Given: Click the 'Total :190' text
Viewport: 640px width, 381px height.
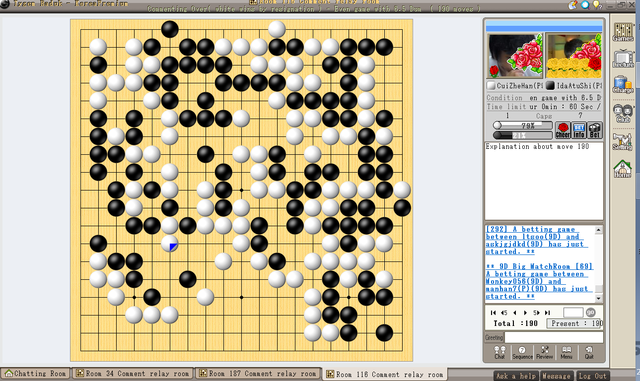Looking at the screenshot, I should coord(515,323).
